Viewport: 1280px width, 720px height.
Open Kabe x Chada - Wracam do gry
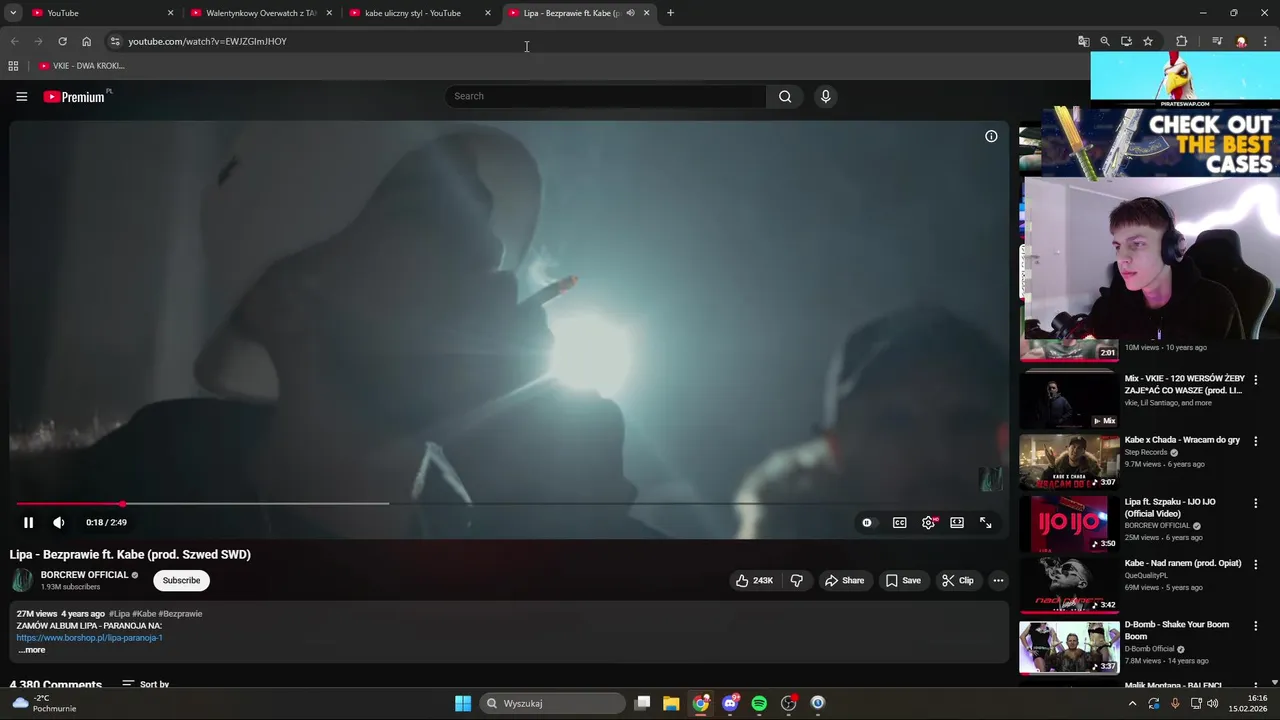1182,440
